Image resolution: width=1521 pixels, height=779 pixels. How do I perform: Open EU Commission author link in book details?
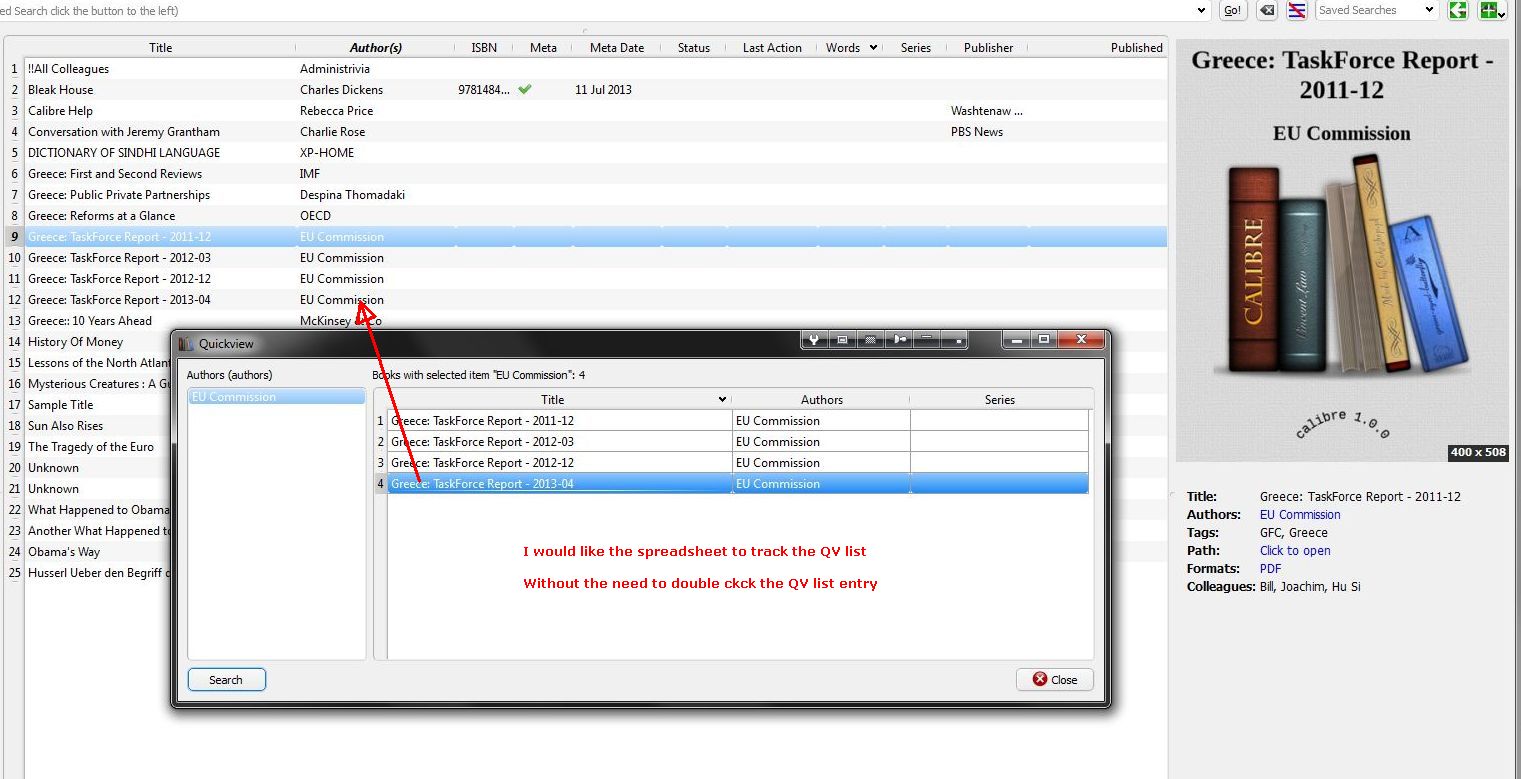[x=1300, y=515]
